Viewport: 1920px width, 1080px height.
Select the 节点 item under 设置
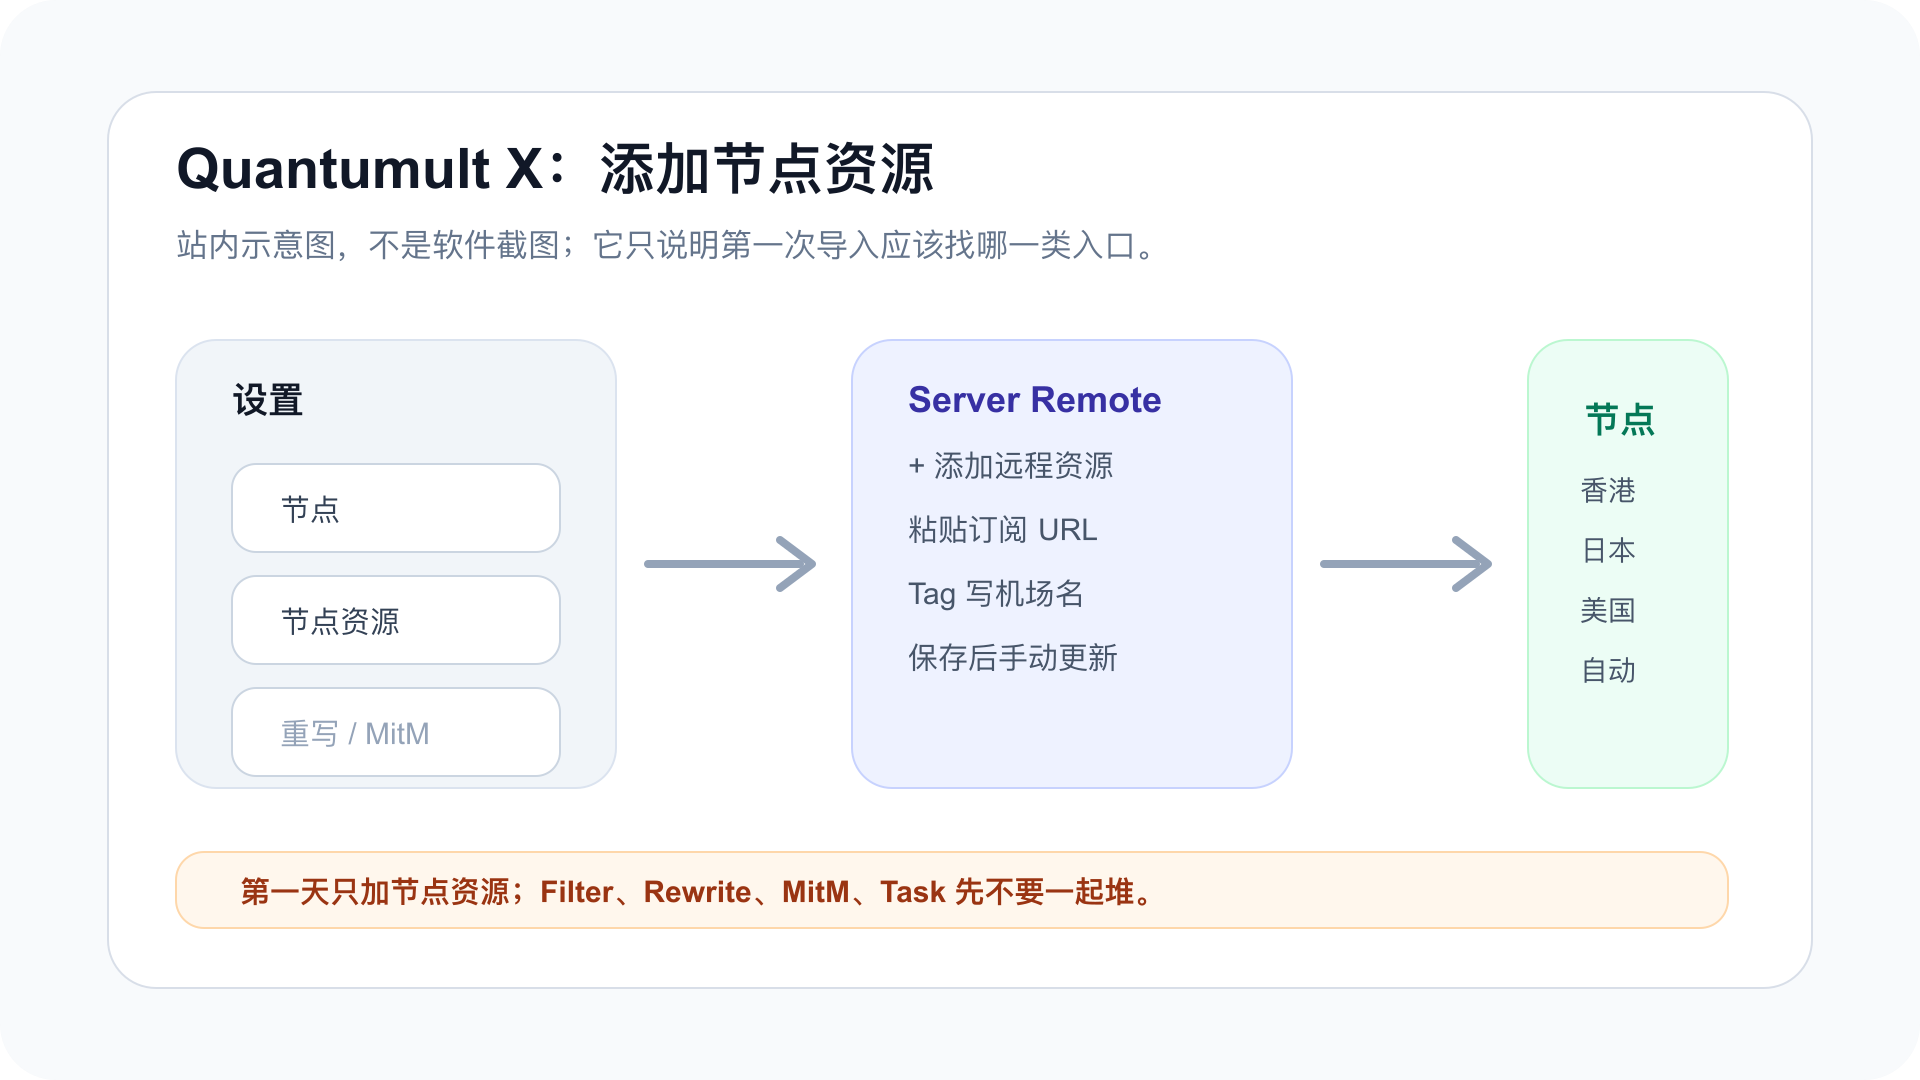pyautogui.click(x=396, y=508)
